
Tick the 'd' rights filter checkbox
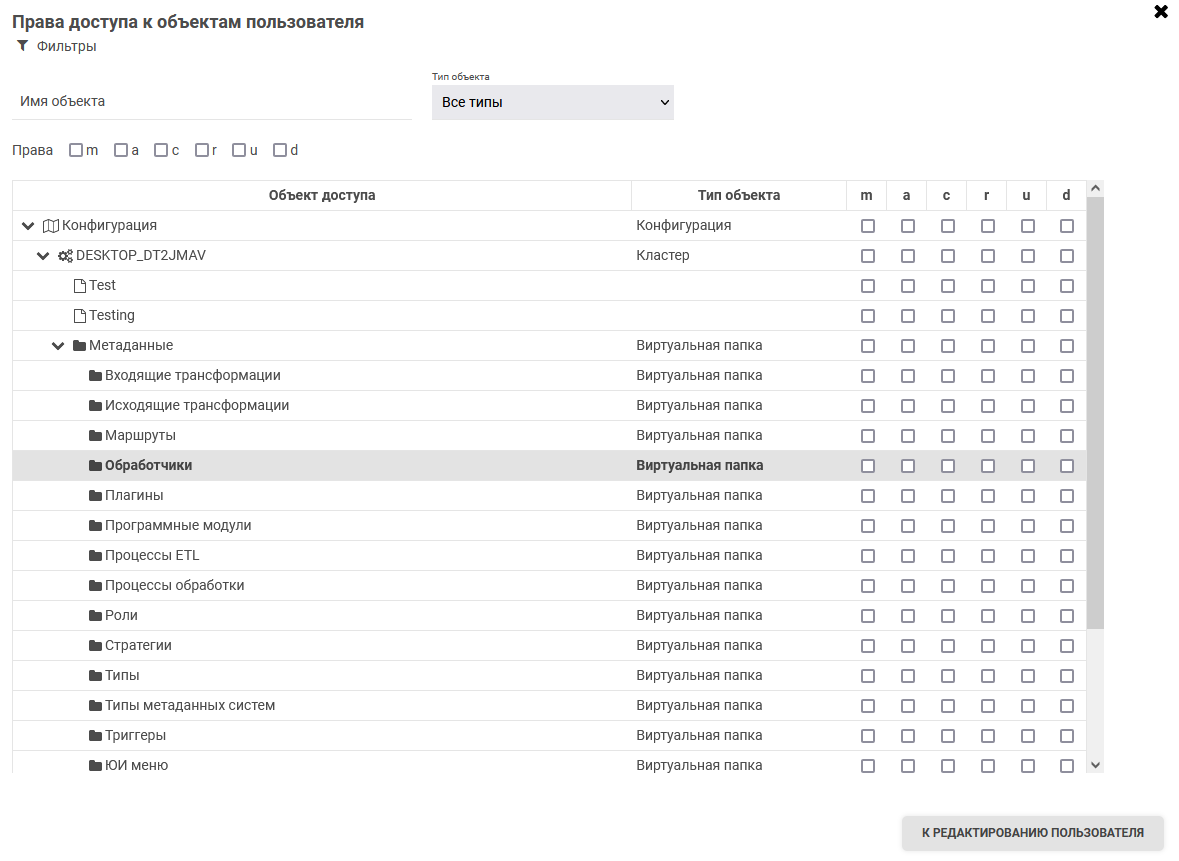click(x=280, y=151)
